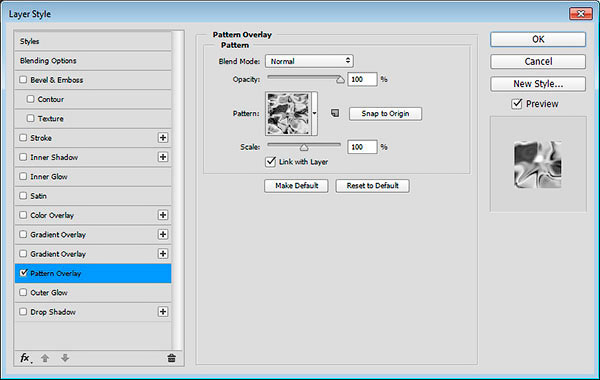The height and width of the screenshot is (380, 600).
Task: Enable Stroke checkbox
Action: (x=23, y=137)
